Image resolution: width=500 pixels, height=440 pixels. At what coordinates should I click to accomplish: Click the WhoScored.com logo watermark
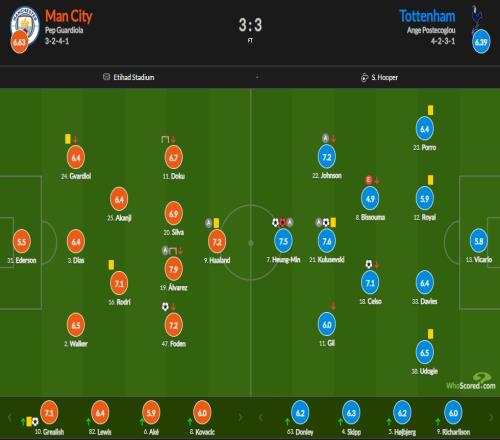[471, 382]
